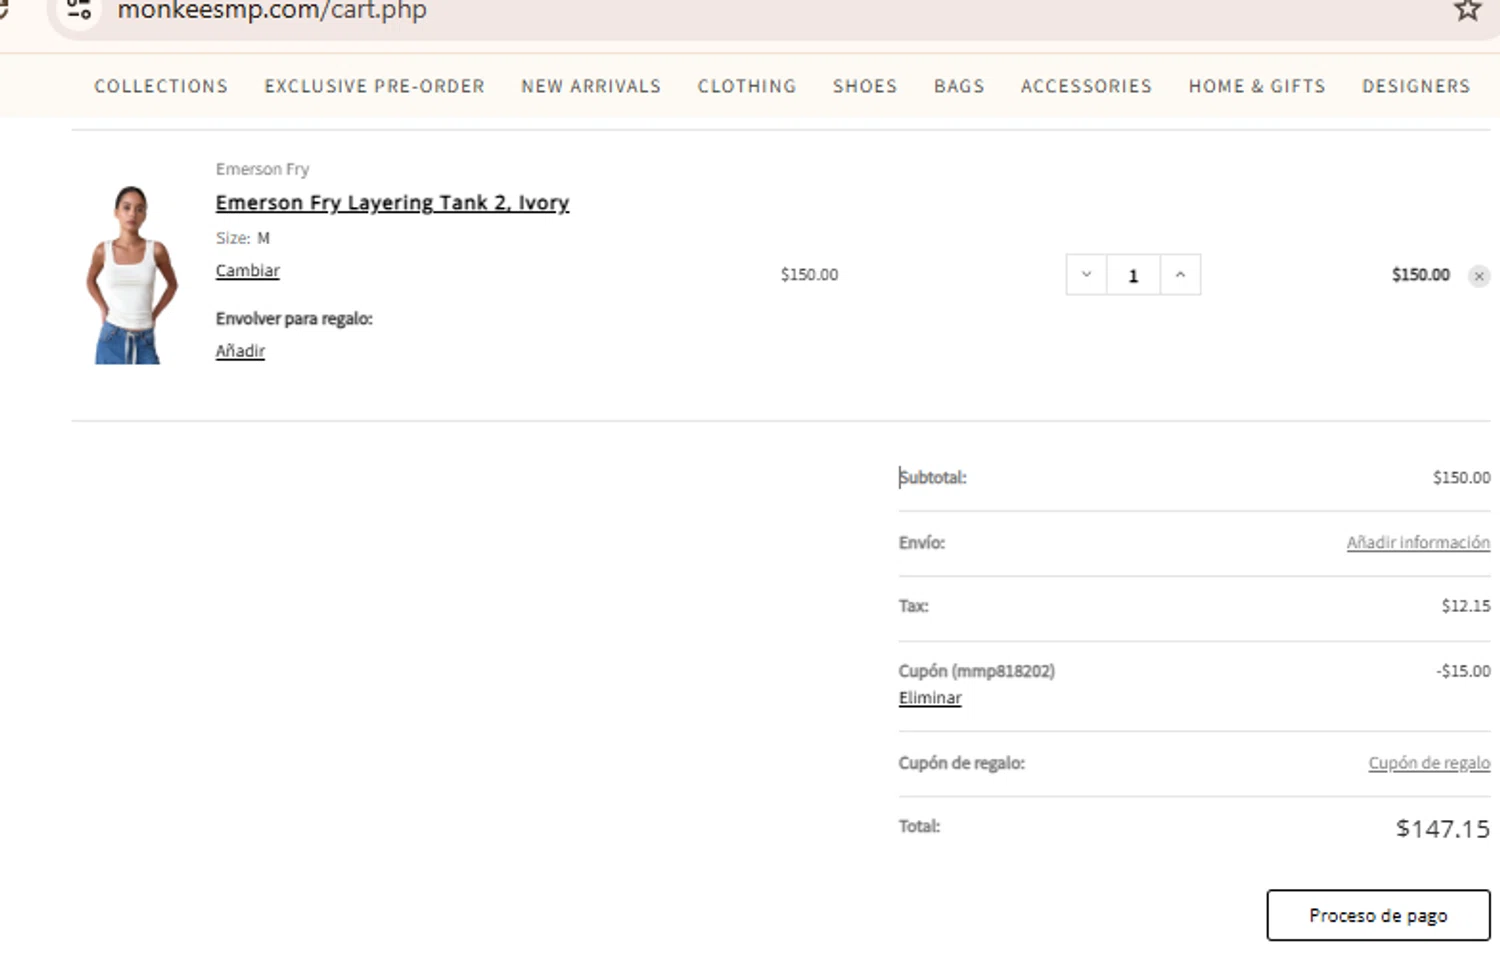Open the Shoes menu
The height and width of the screenshot is (966, 1500).
[x=865, y=86]
